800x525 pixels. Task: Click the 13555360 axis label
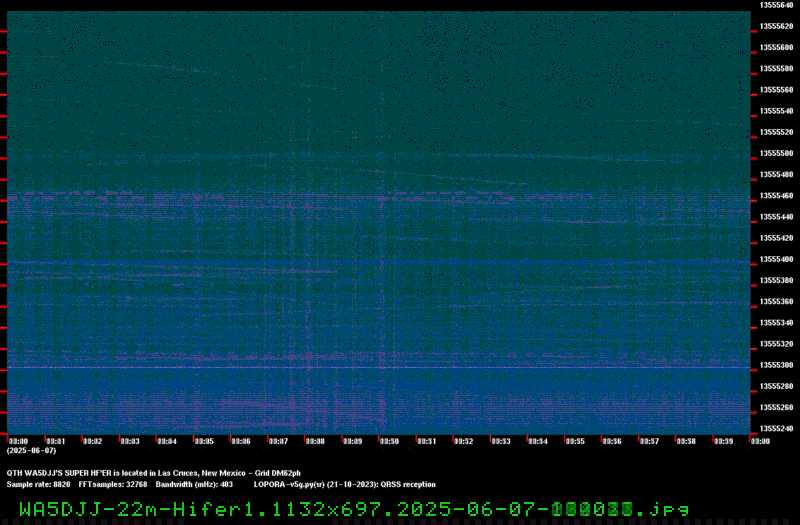pos(777,302)
